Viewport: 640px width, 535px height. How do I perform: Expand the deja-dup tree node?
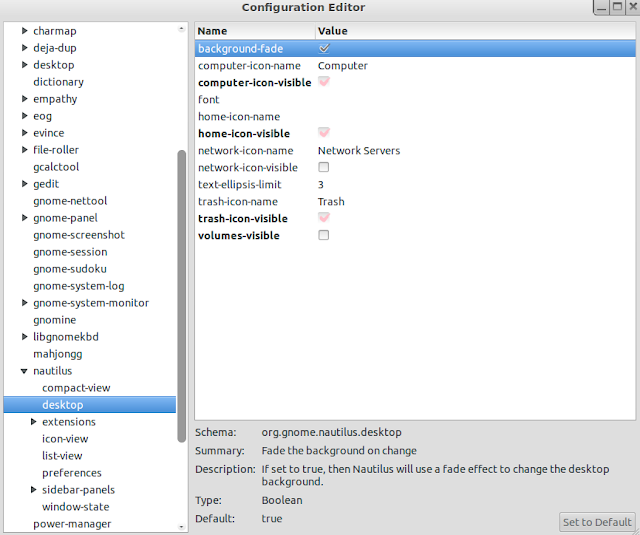(24, 48)
